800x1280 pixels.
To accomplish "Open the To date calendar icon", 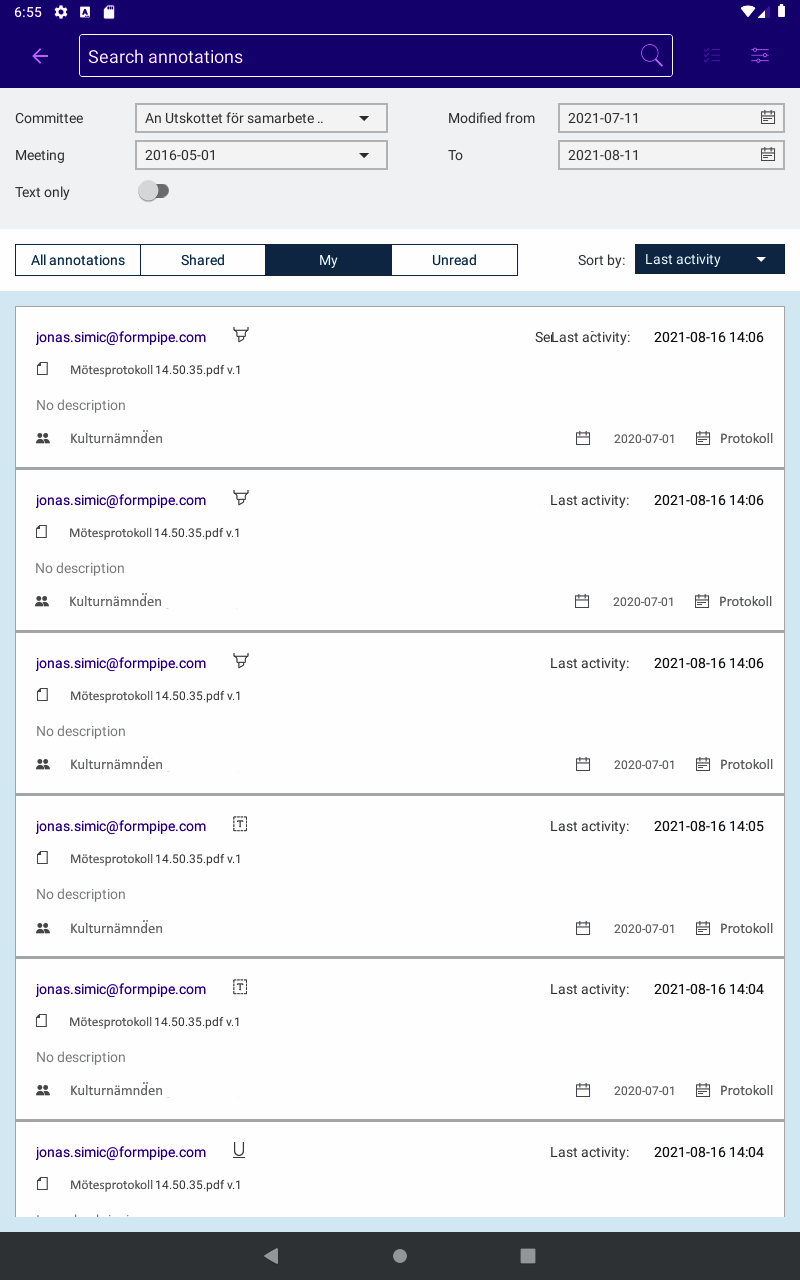I will click(767, 155).
